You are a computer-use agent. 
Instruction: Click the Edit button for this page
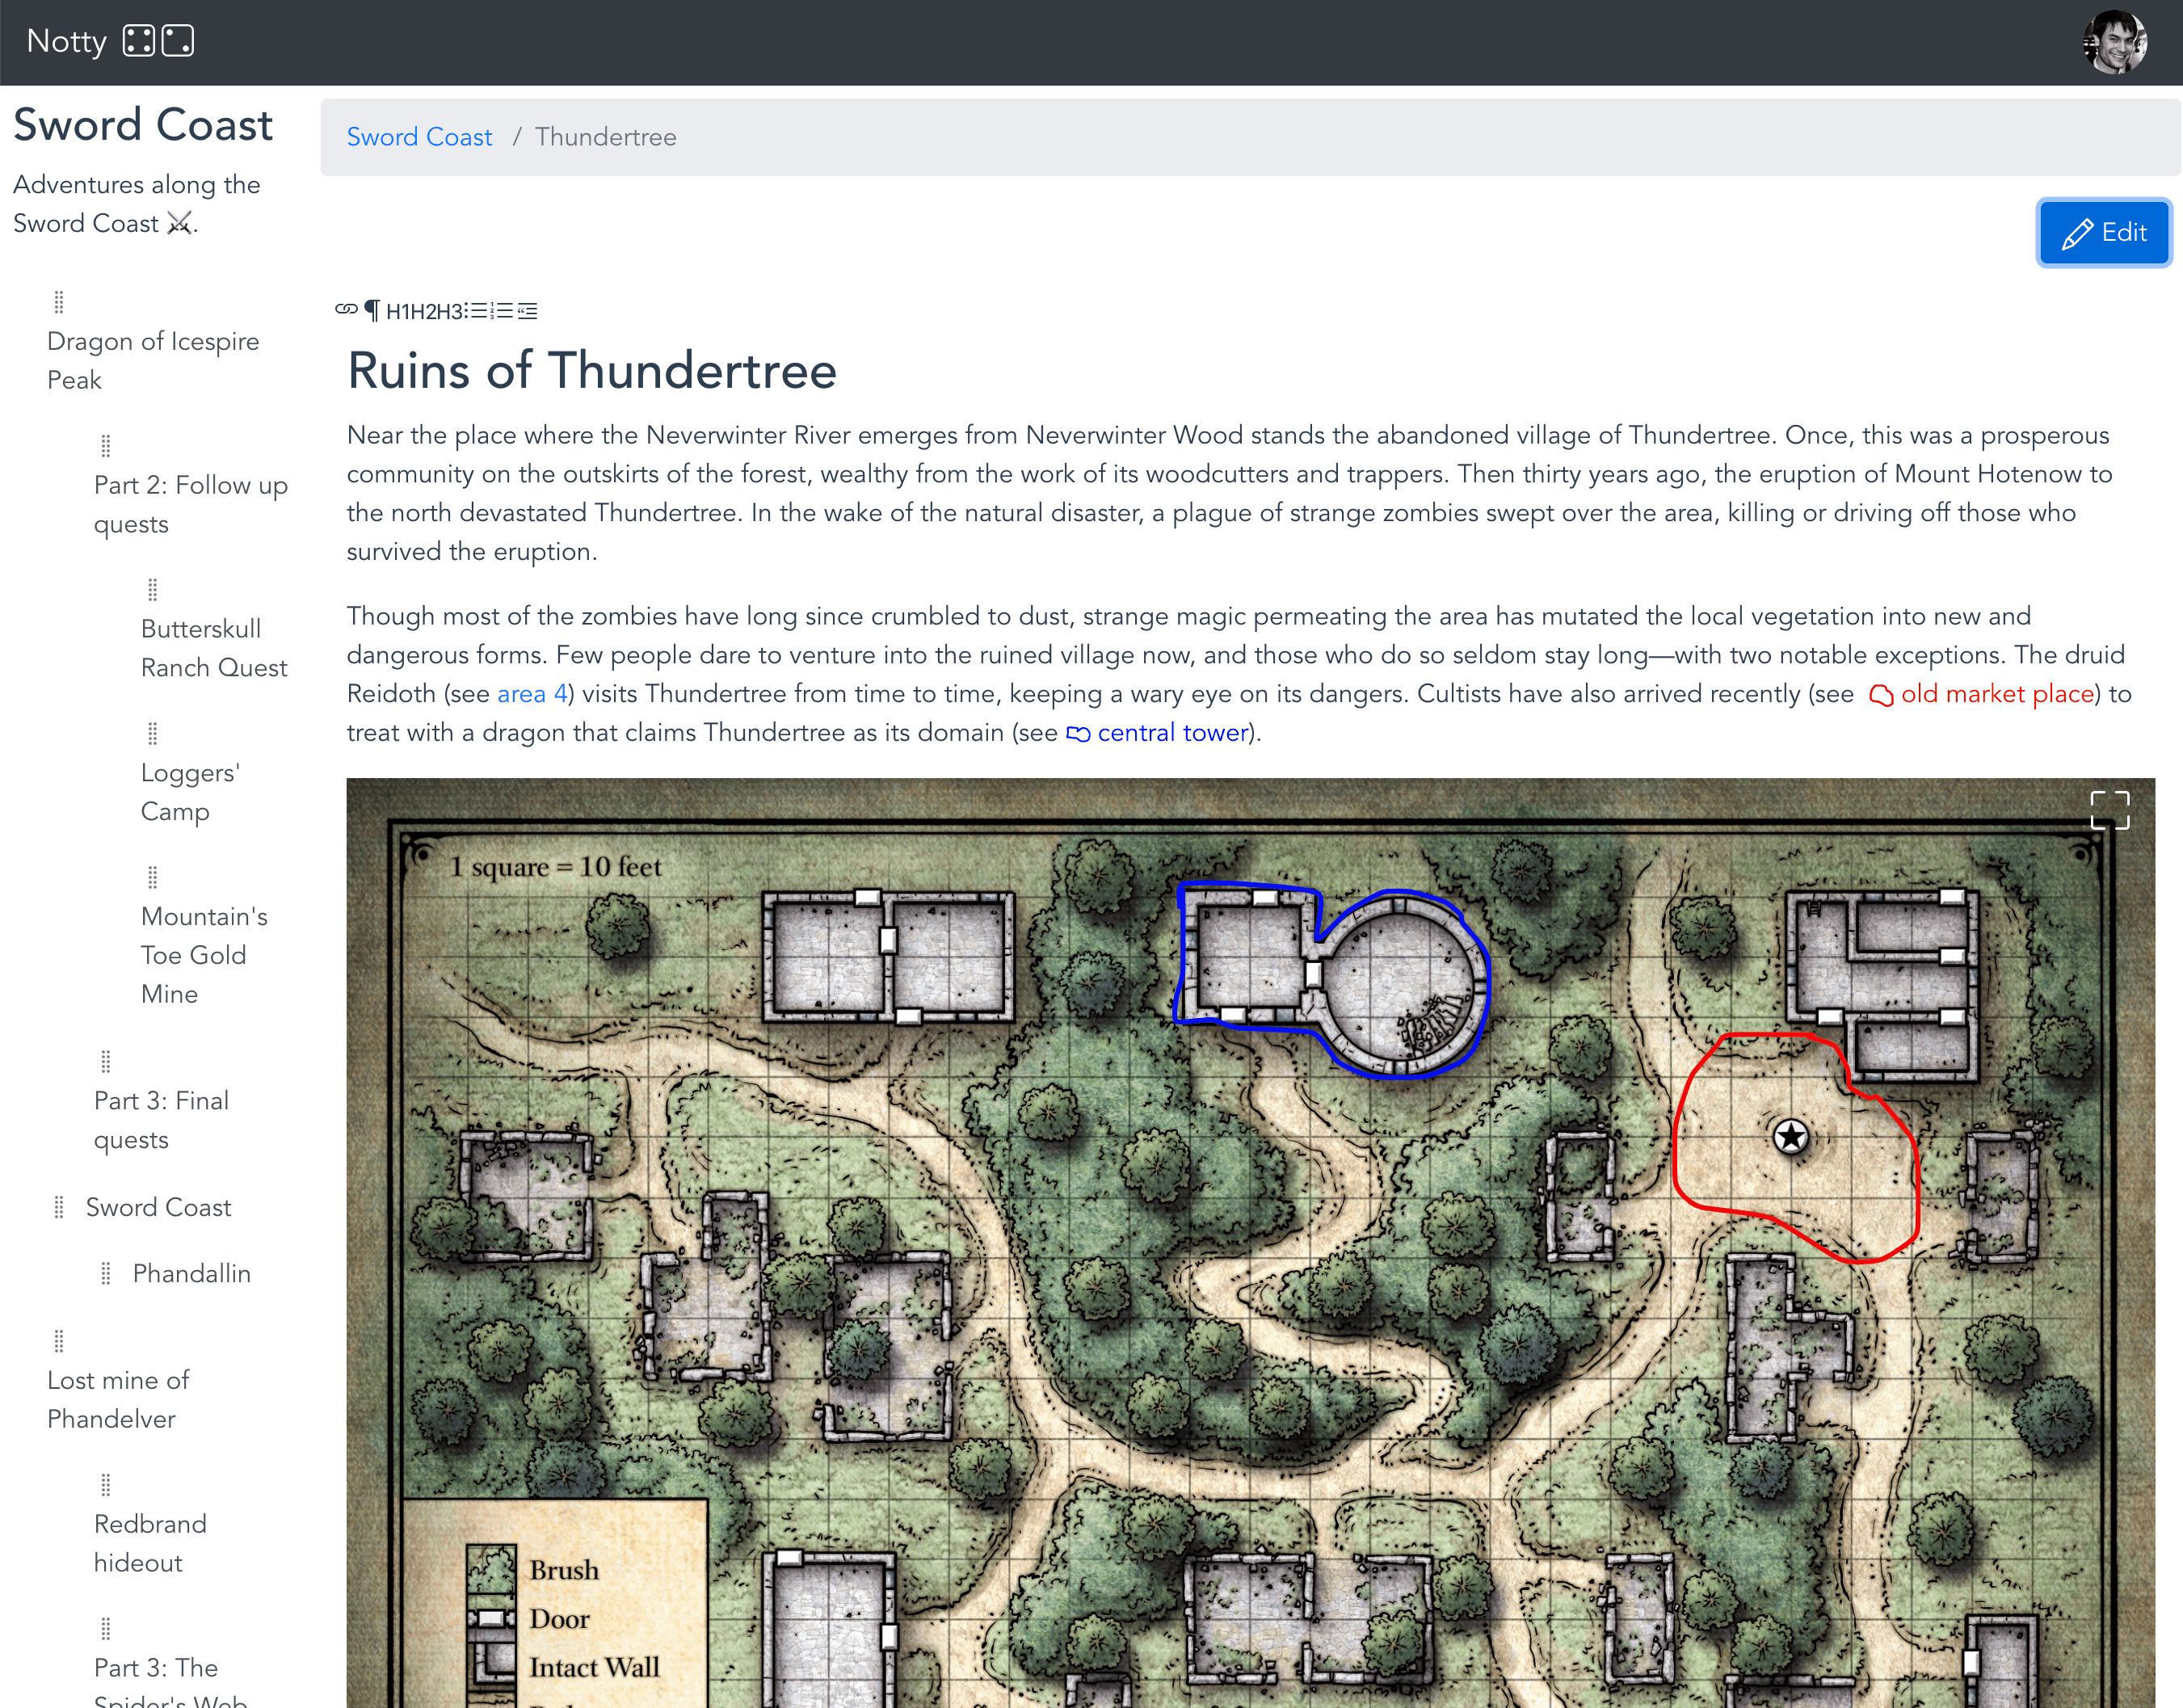point(2103,230)
